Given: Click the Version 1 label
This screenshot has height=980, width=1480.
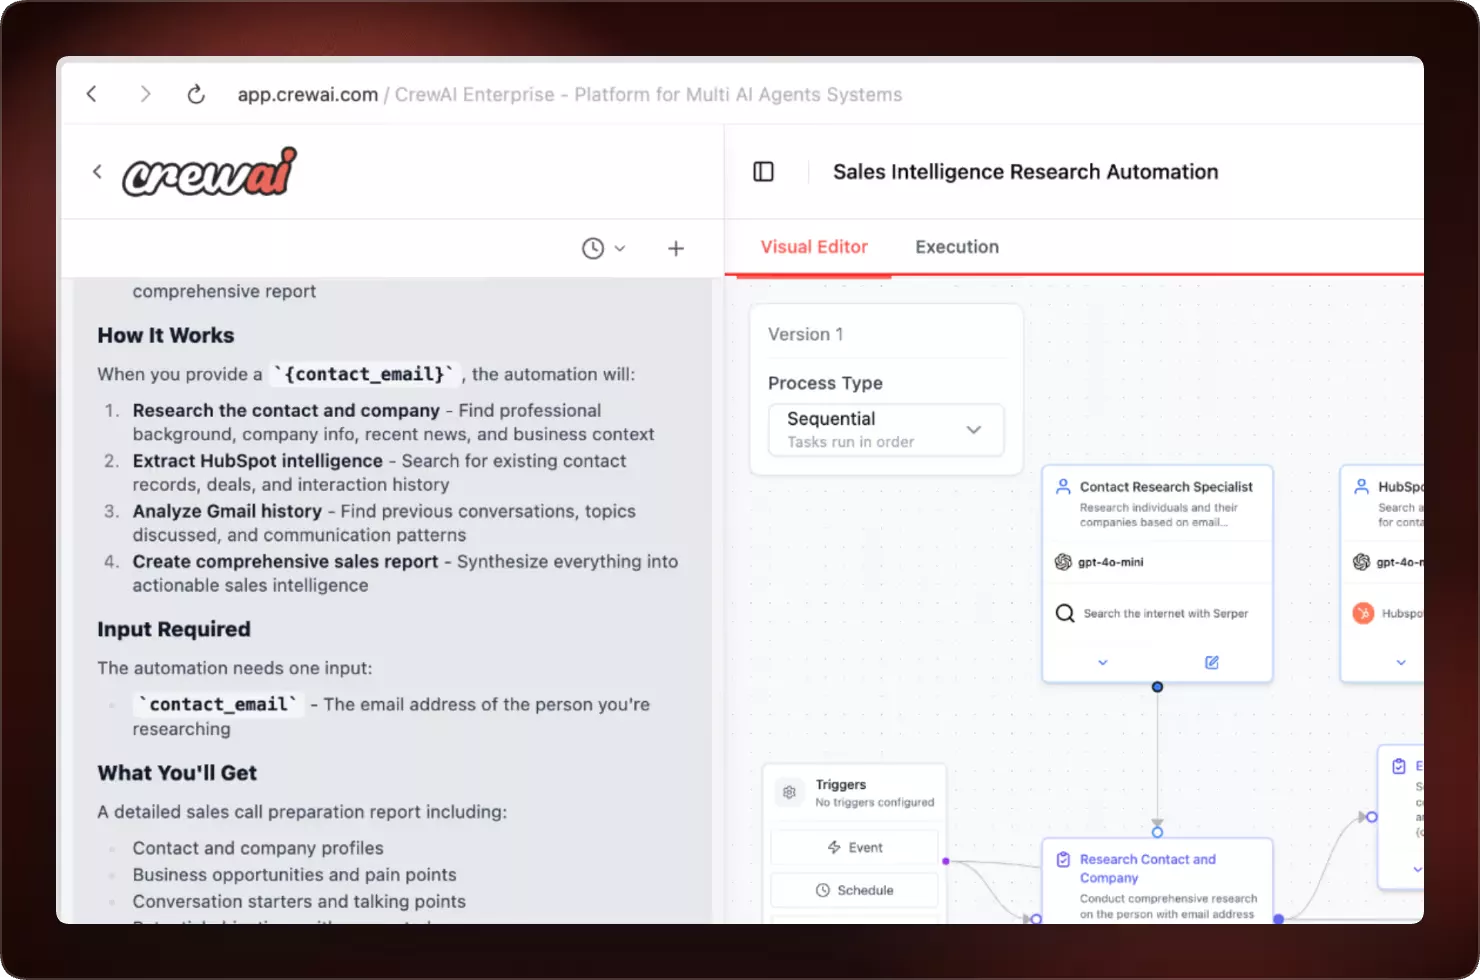Looking at the screenshot, I should tap(806, 334).
